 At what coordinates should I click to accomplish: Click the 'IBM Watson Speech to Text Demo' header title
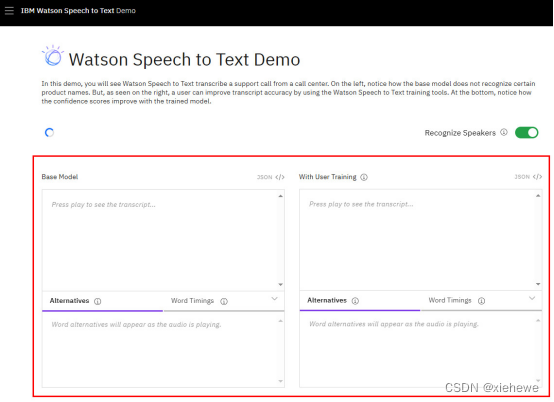(x=78, y=11)
